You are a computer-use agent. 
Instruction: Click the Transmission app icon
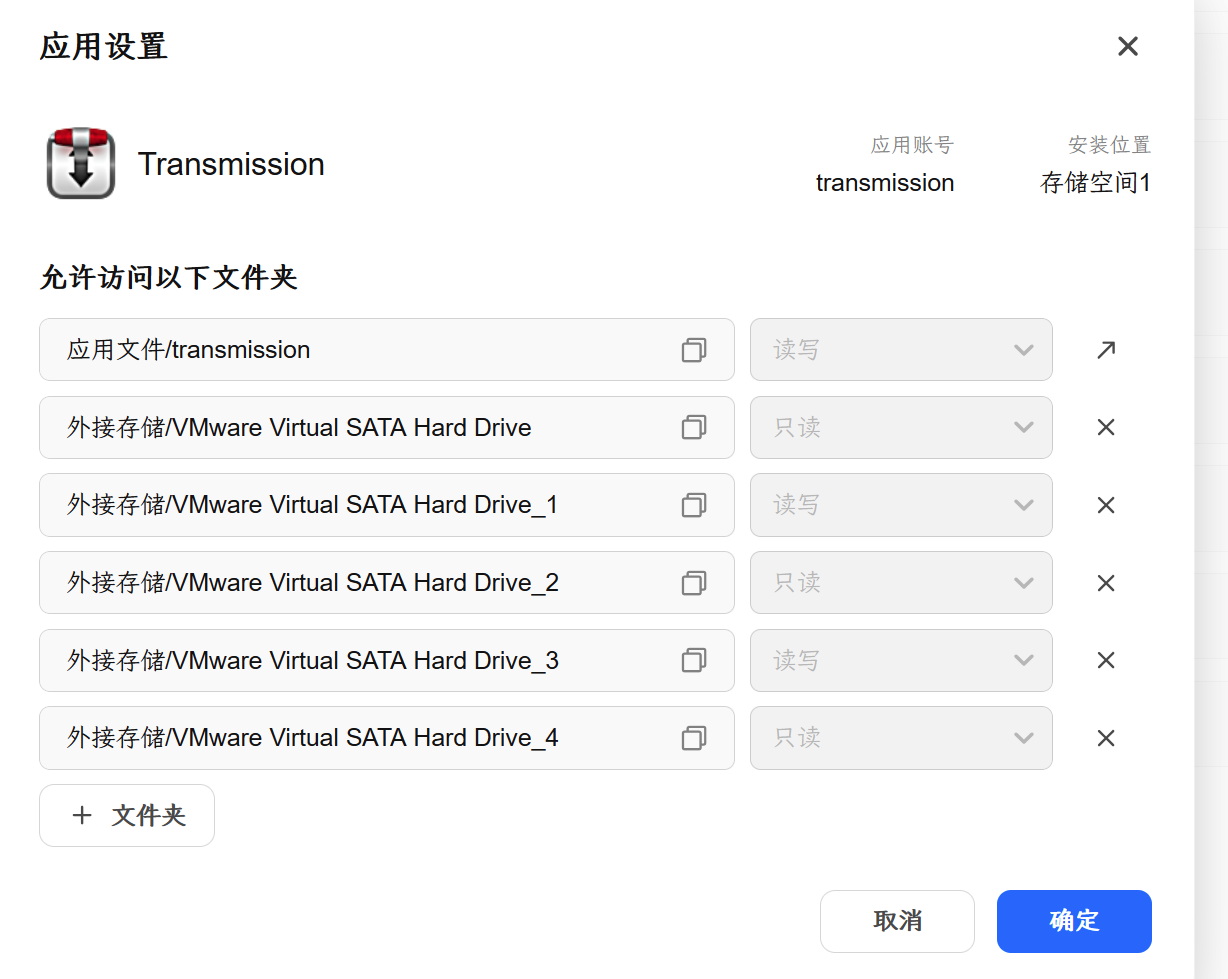81,163
